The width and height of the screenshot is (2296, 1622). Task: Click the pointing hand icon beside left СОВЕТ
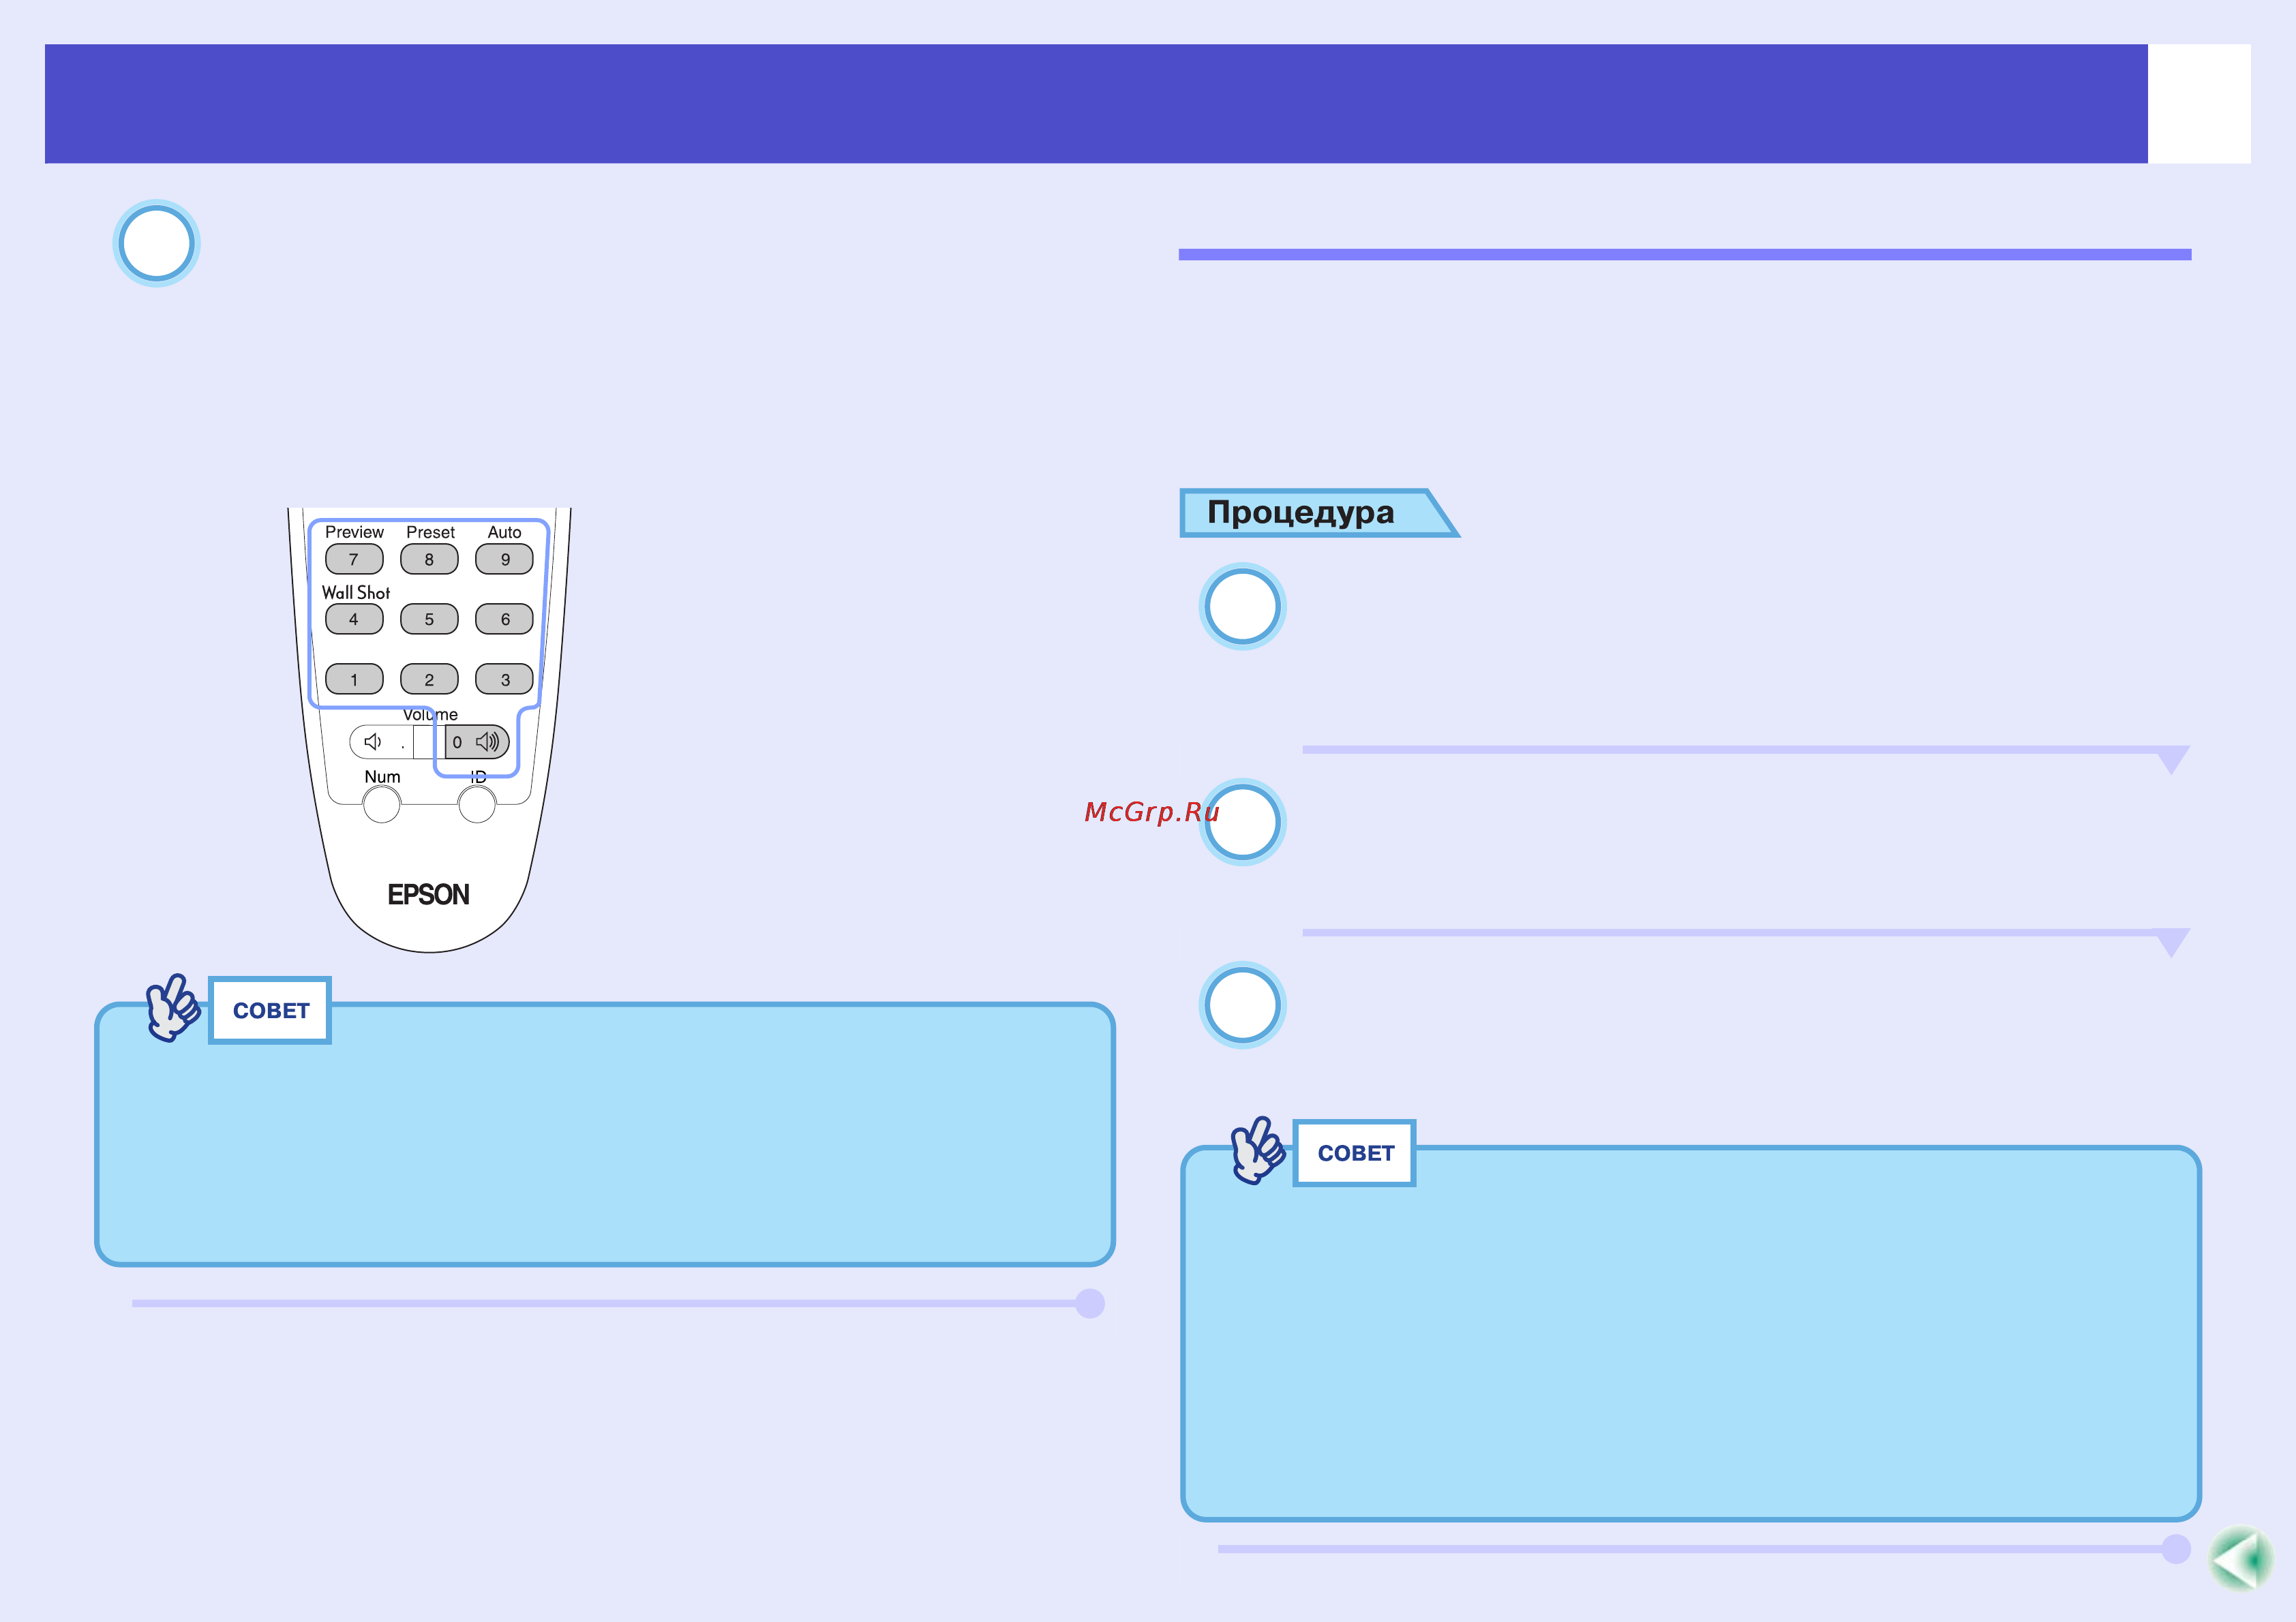tap(173, 1008)
